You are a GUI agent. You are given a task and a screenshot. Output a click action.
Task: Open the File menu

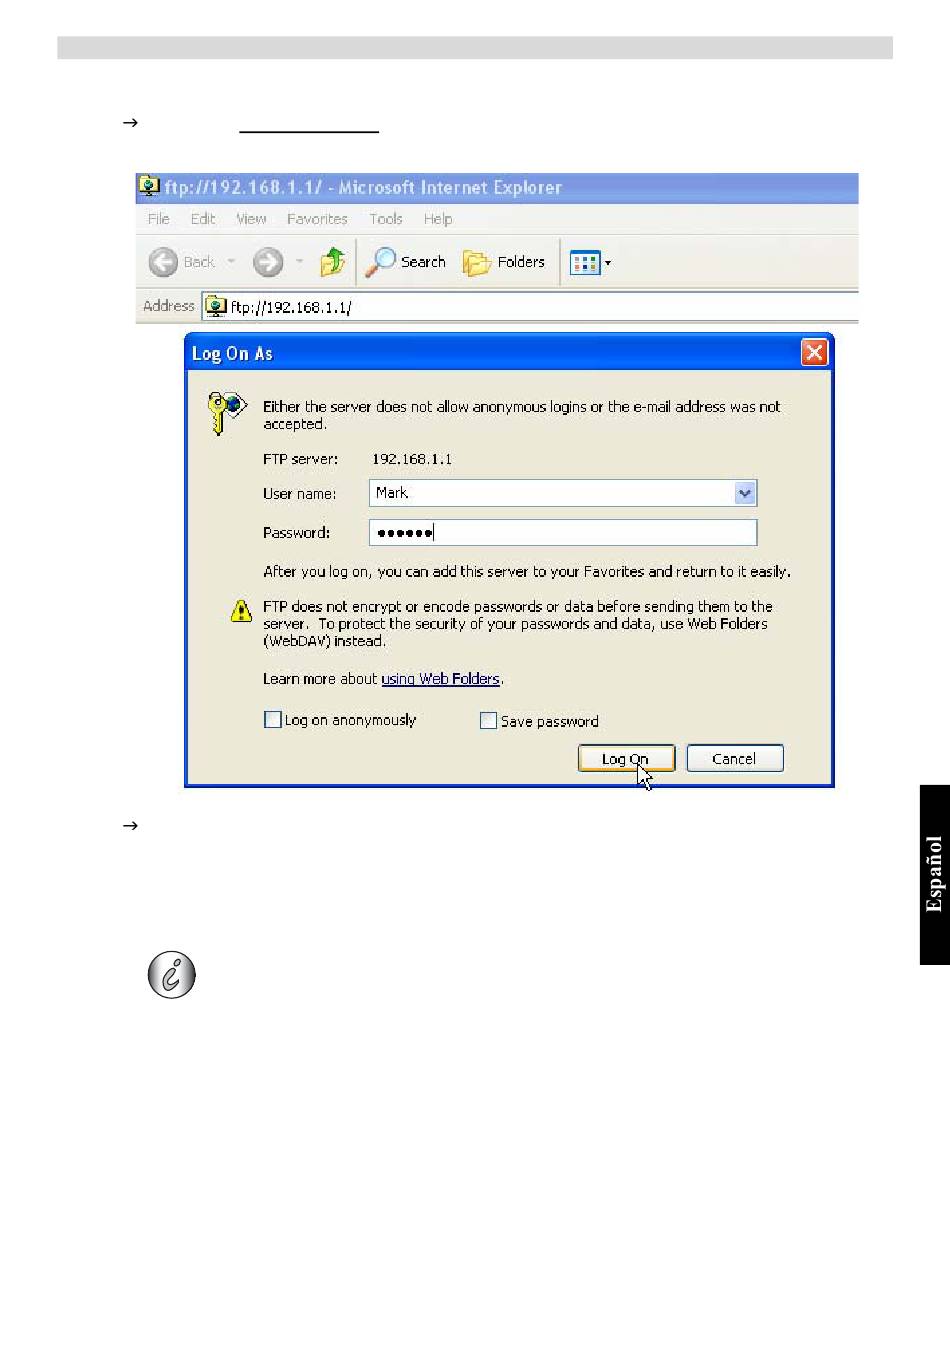pos(158,219)
